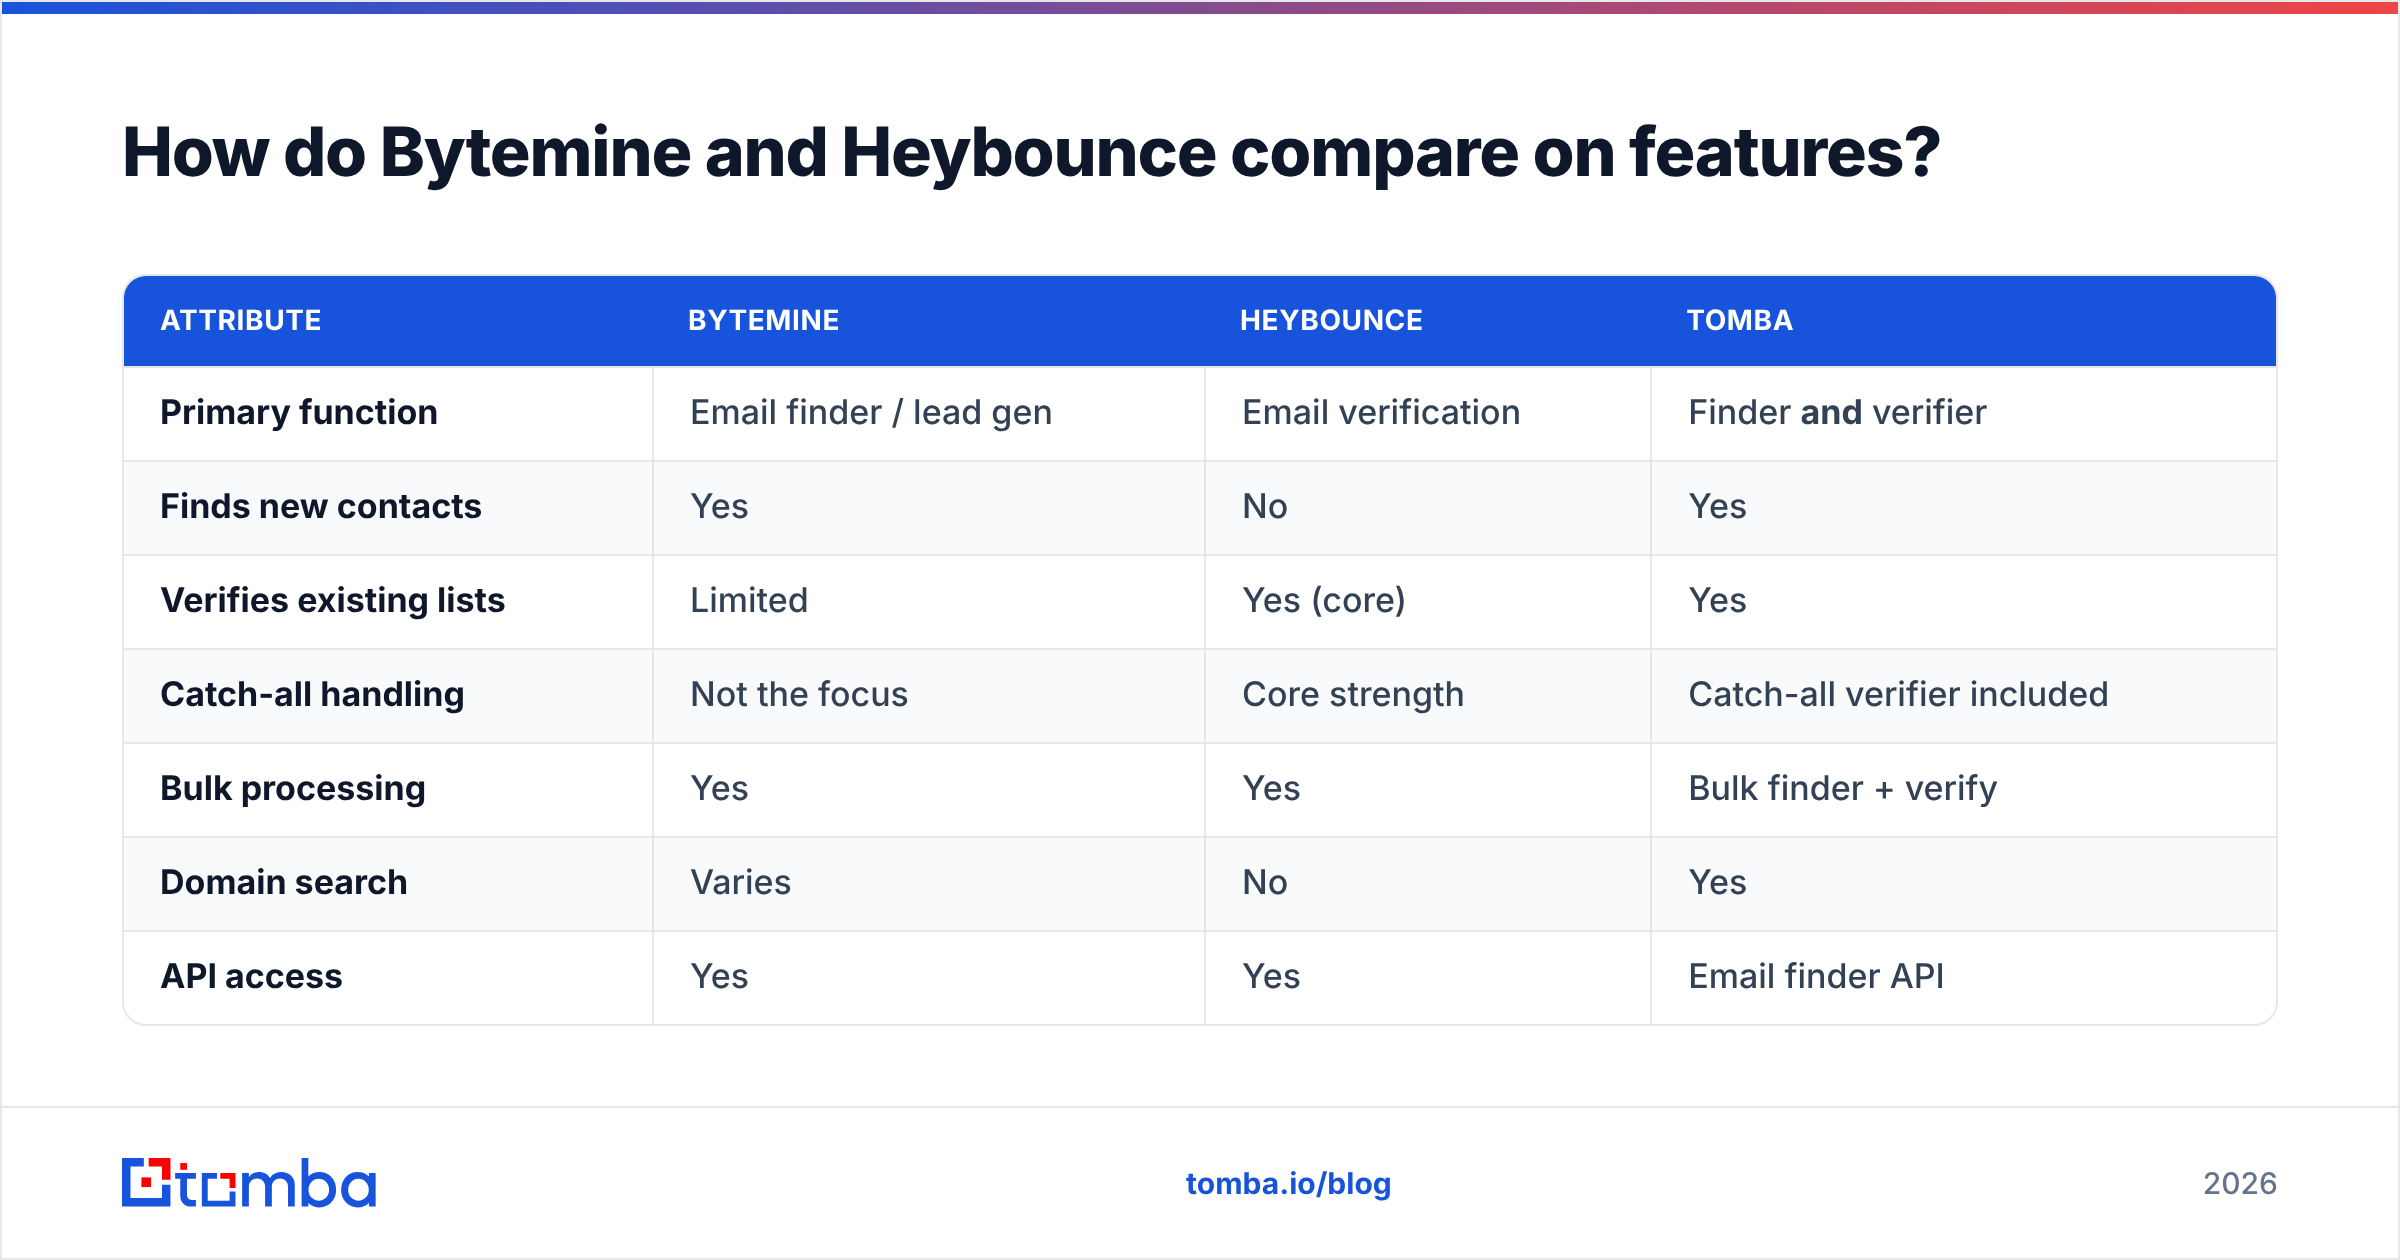Select the TOMBA column header
This screenshot has height=1260, width=2400.
tap(1739, 320)
